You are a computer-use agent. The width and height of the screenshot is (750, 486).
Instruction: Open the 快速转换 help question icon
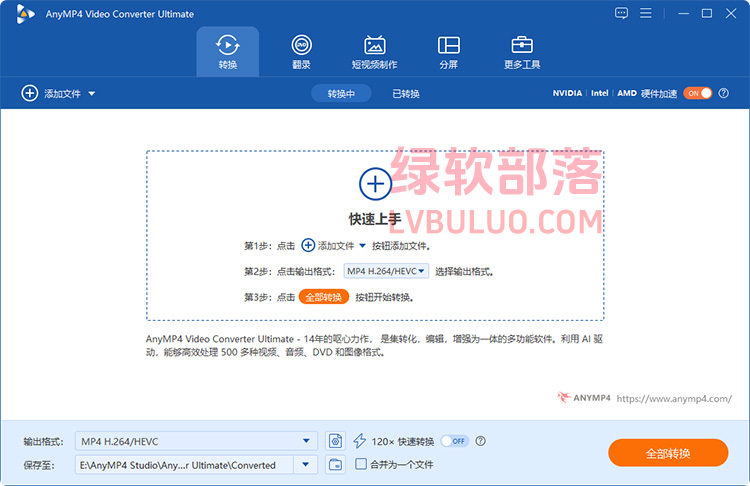(481, 441)
